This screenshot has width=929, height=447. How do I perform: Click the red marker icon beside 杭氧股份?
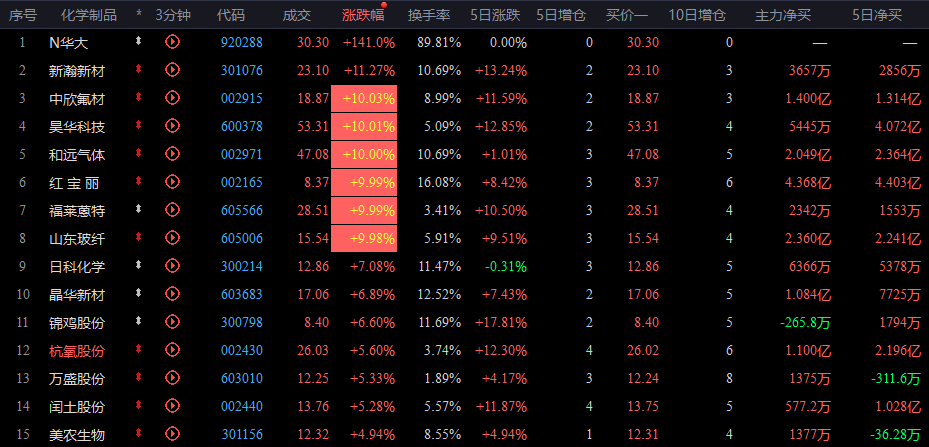point(139,350)
